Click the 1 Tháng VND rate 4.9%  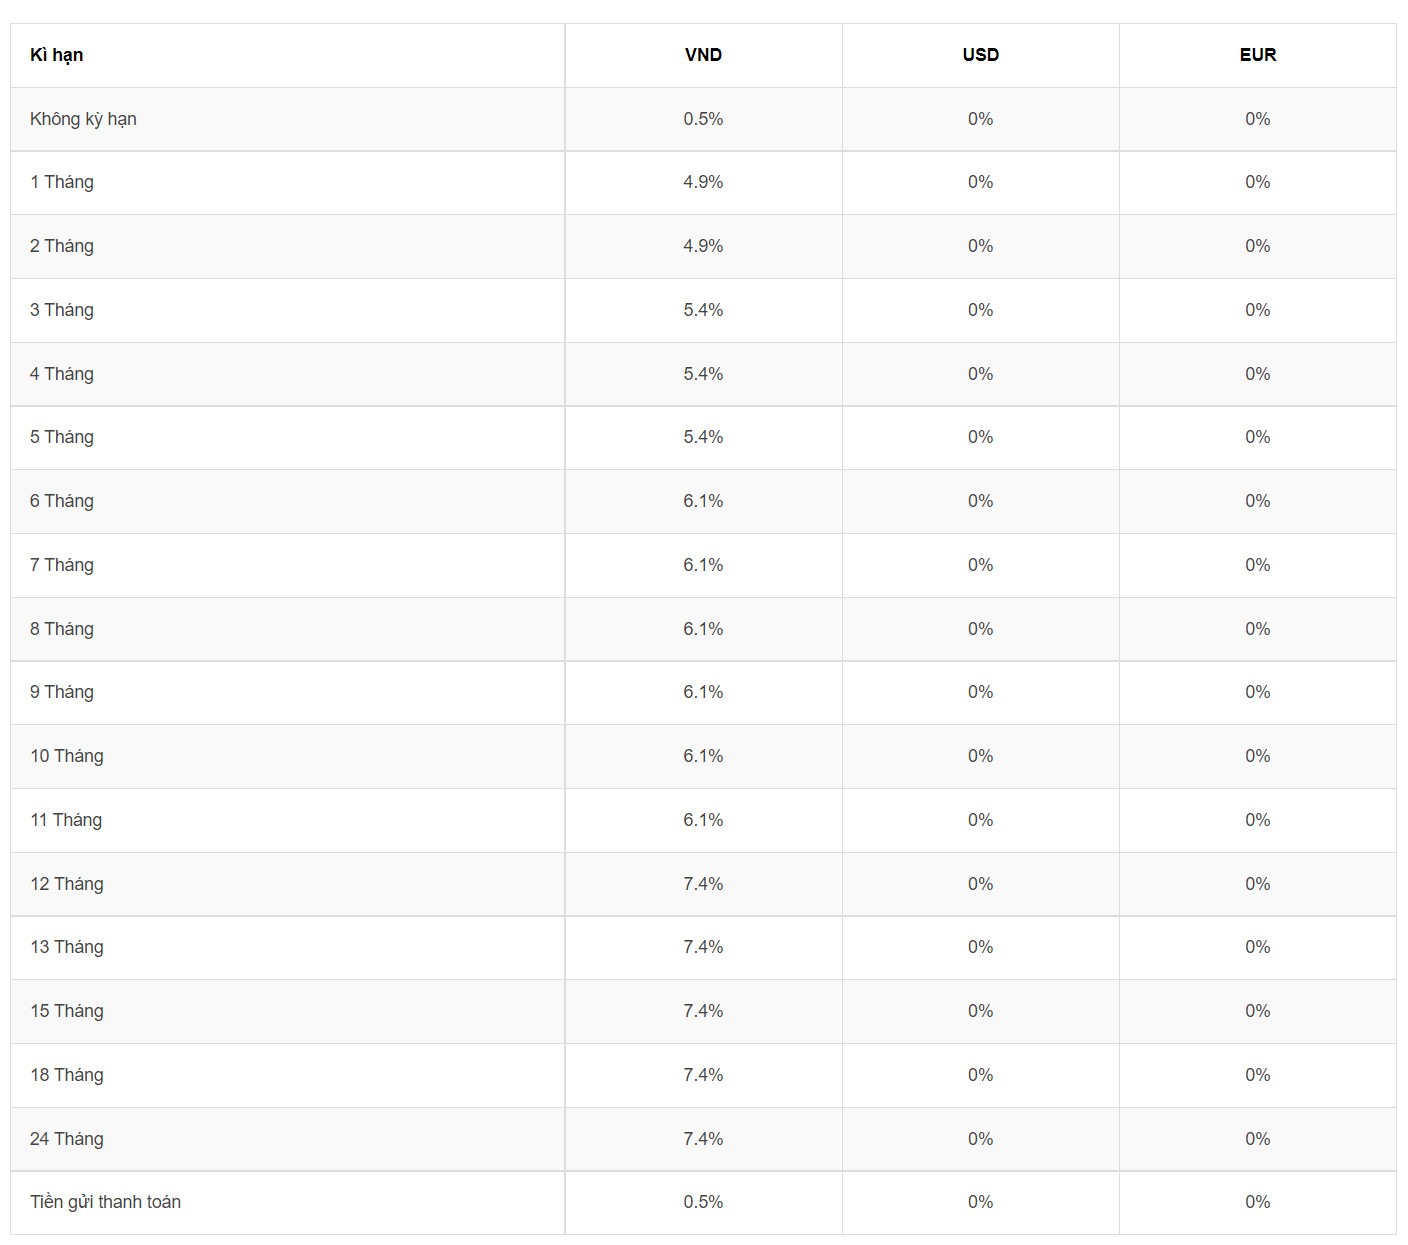pyautogui.click(x=703, y=182)
